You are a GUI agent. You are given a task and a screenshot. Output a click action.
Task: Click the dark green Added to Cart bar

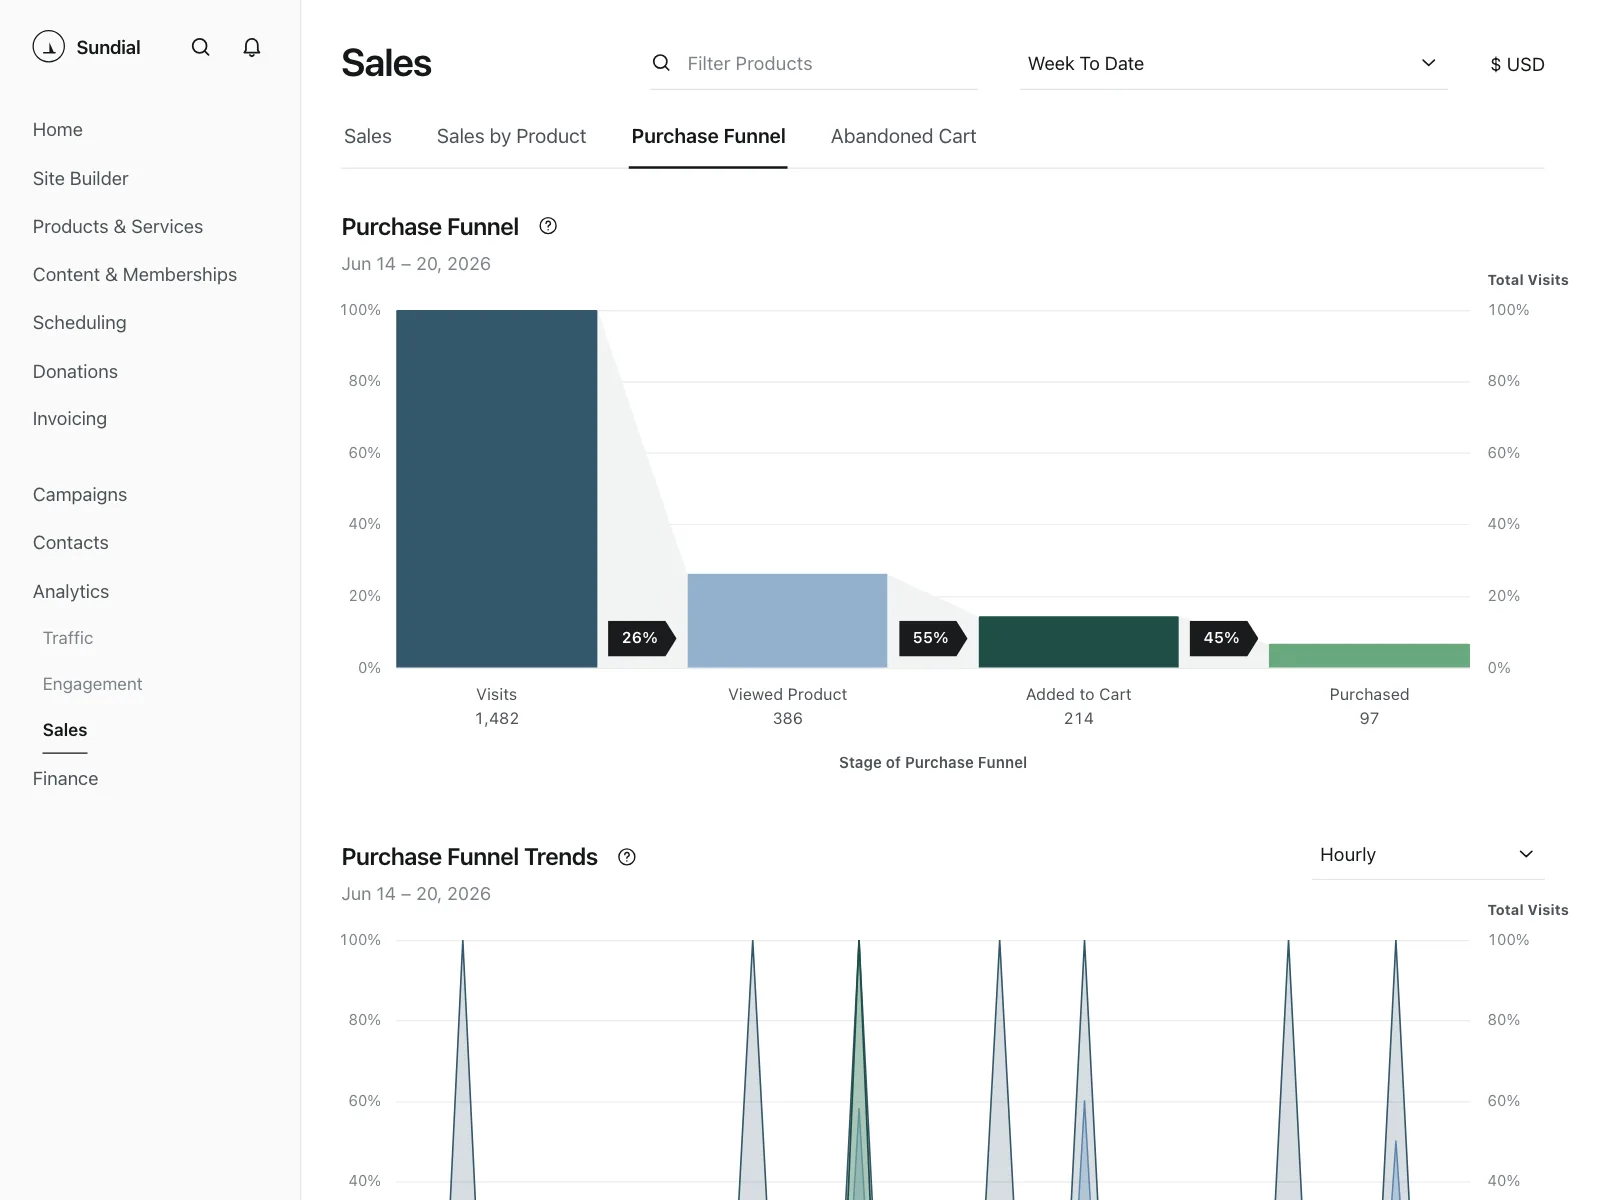coord(1078,642)
